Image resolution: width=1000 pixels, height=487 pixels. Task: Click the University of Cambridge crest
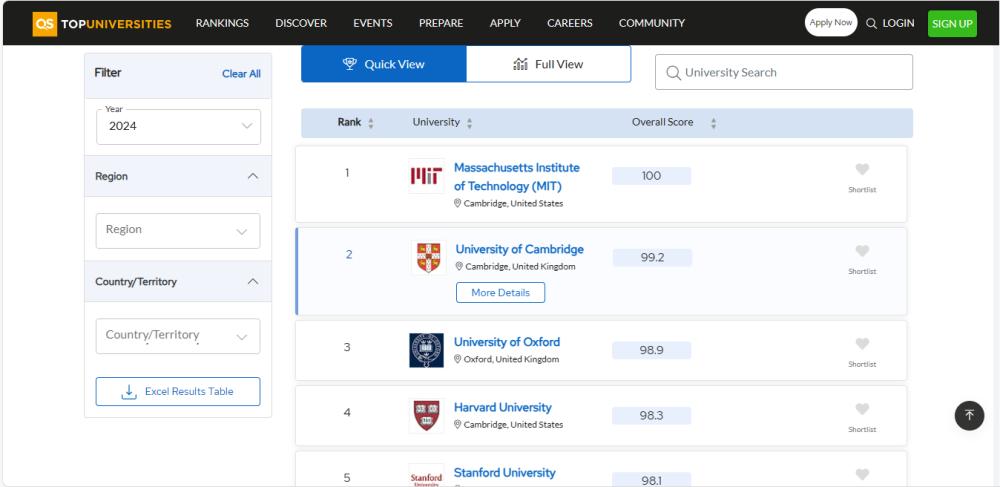(x=428, y=258)
